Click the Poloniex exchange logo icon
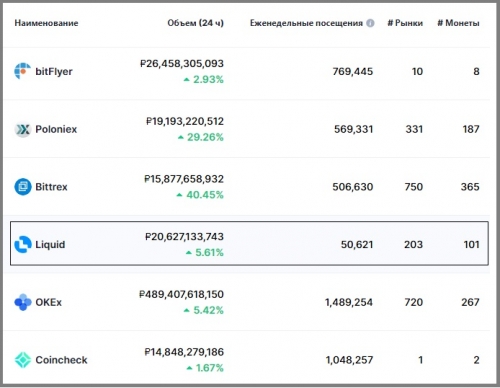 click(23, 129)
